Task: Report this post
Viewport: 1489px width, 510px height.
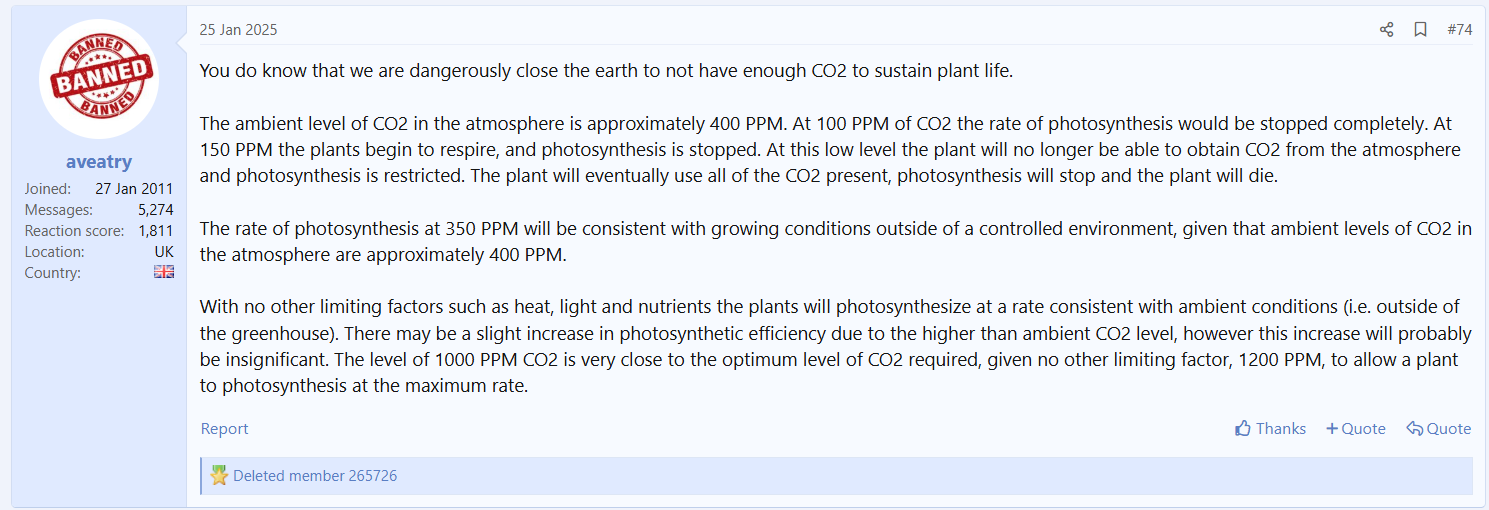Action: [224, 429]
